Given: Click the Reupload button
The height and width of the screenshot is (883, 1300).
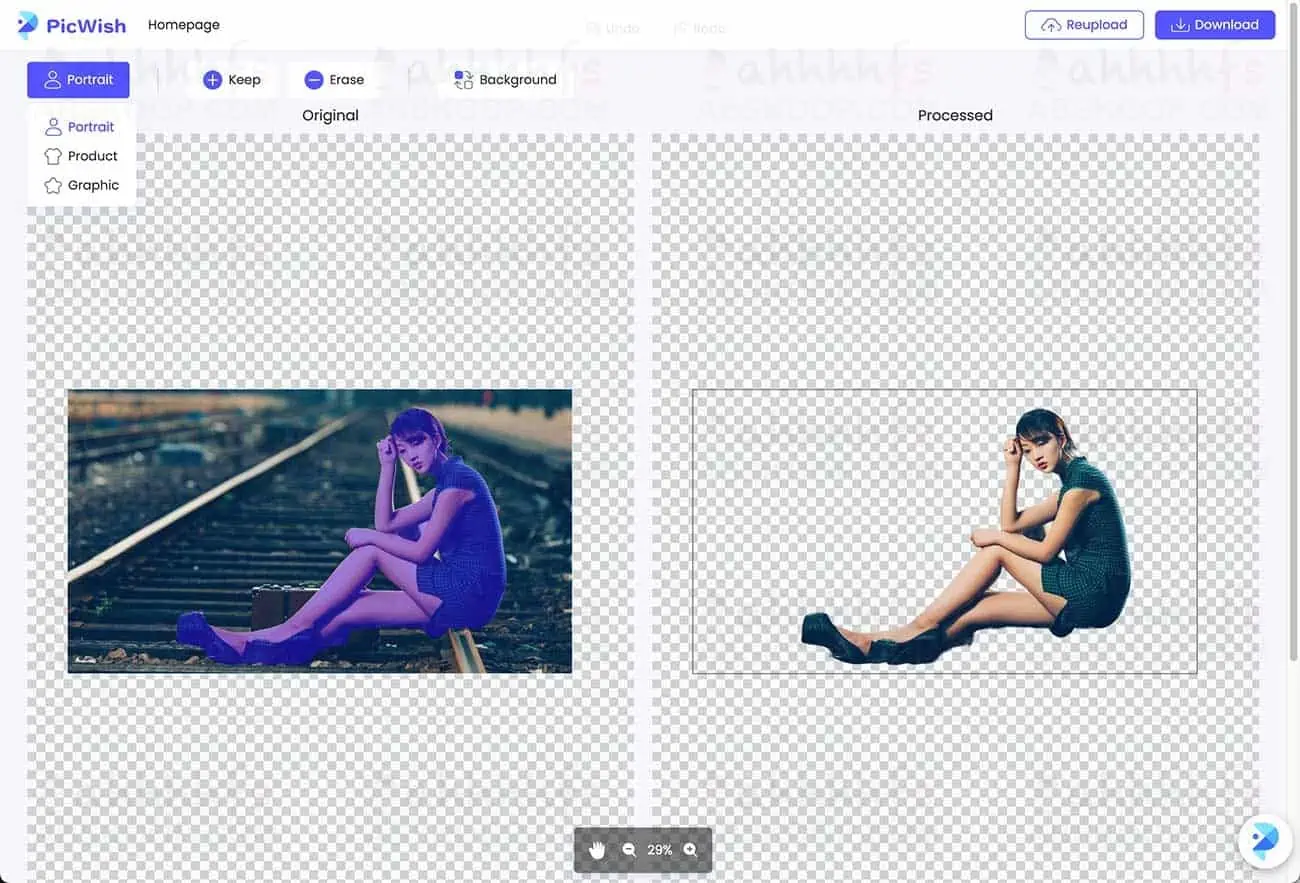Looking at the screenshot, I should pyautogui.click(x=1084, y=25).
